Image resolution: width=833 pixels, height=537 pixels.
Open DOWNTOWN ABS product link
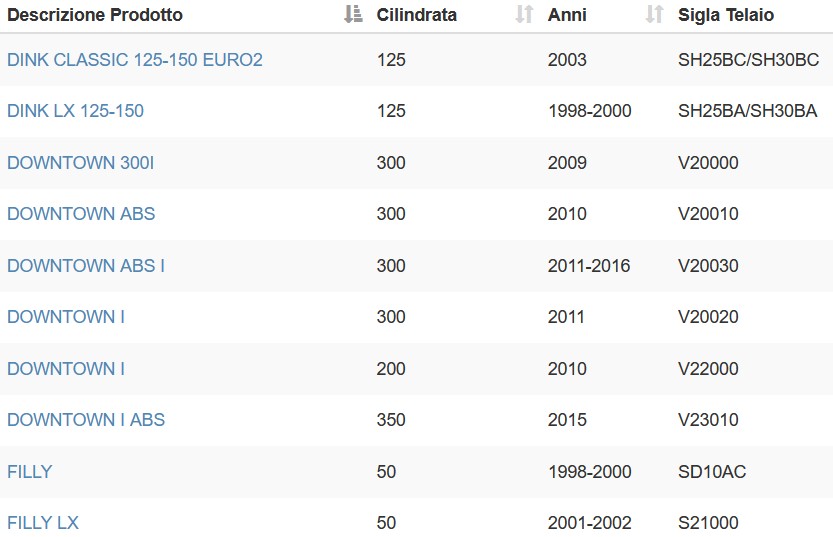(81, 214)
